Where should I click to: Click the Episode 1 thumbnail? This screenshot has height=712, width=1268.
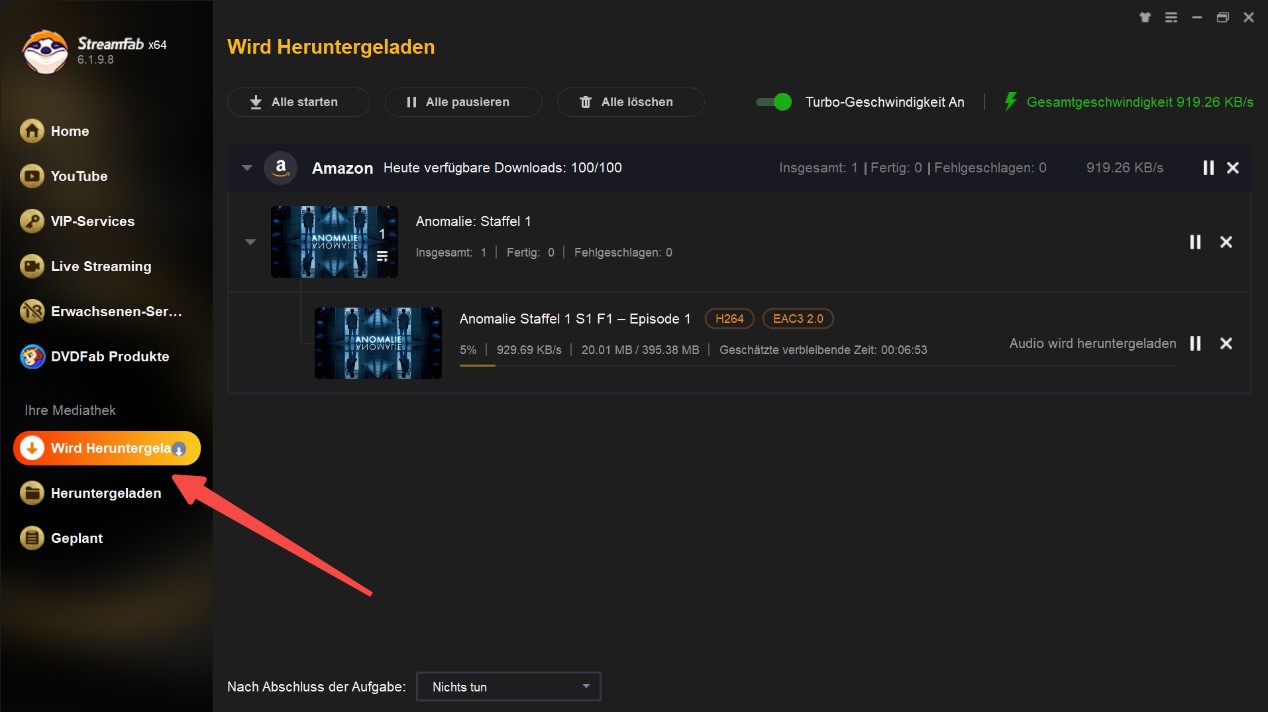tap(378, 343)
